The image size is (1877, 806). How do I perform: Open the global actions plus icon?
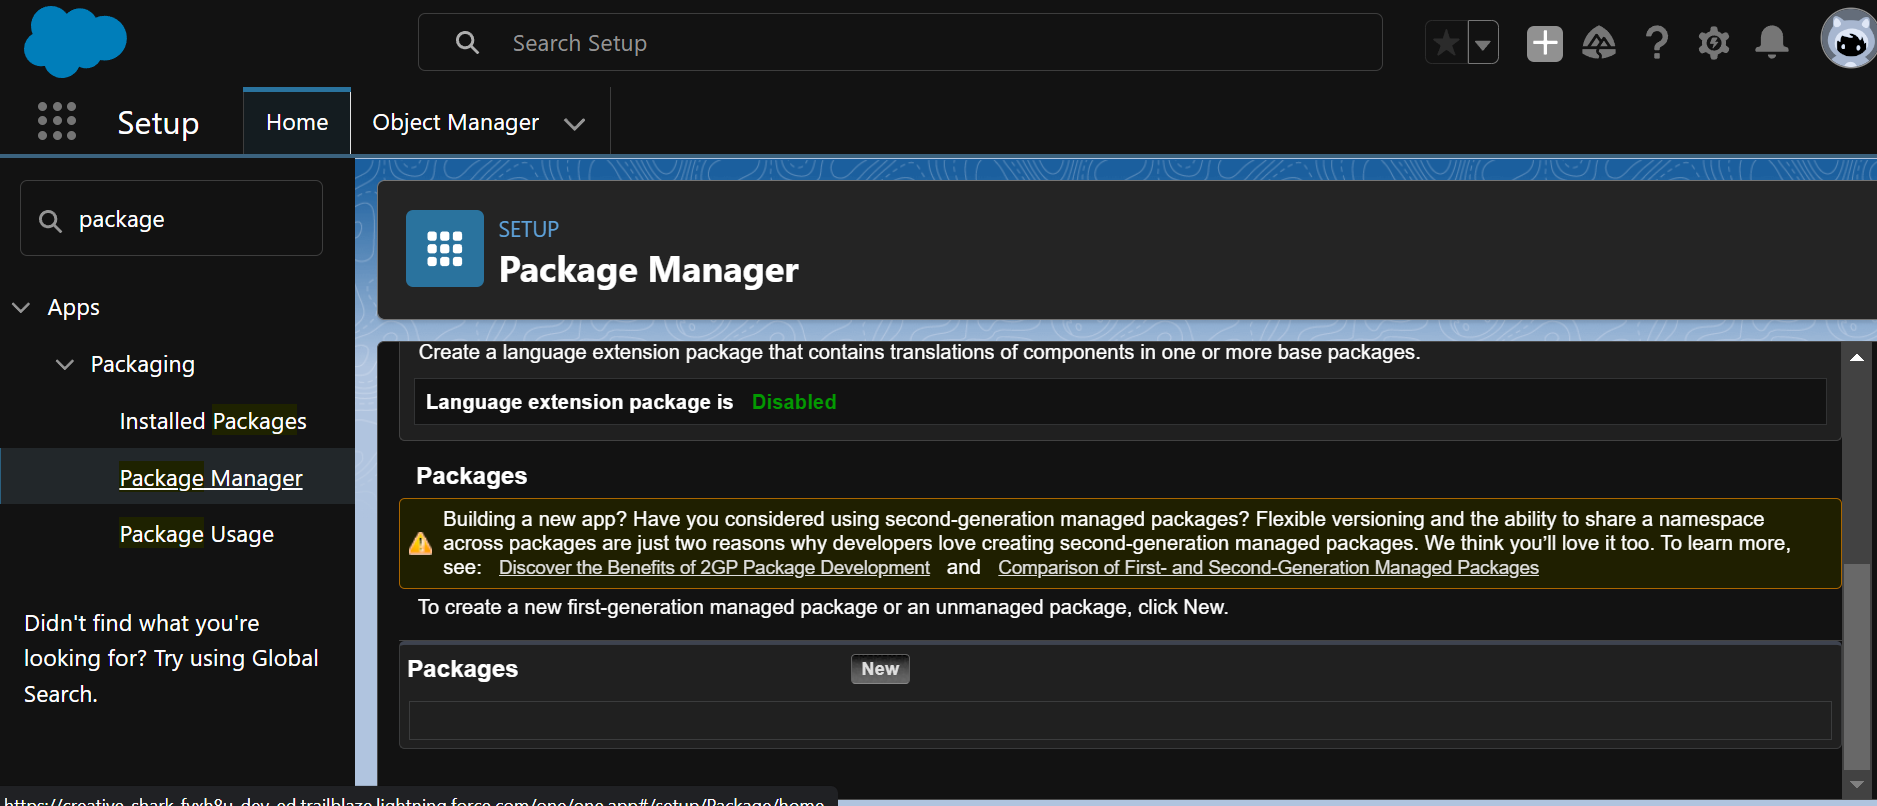(1544, 43)
